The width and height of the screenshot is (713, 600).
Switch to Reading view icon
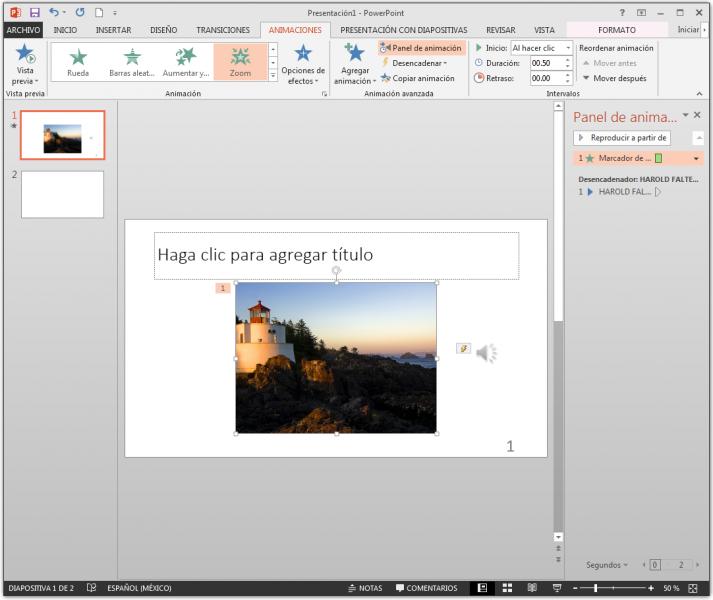coord(532,588)
